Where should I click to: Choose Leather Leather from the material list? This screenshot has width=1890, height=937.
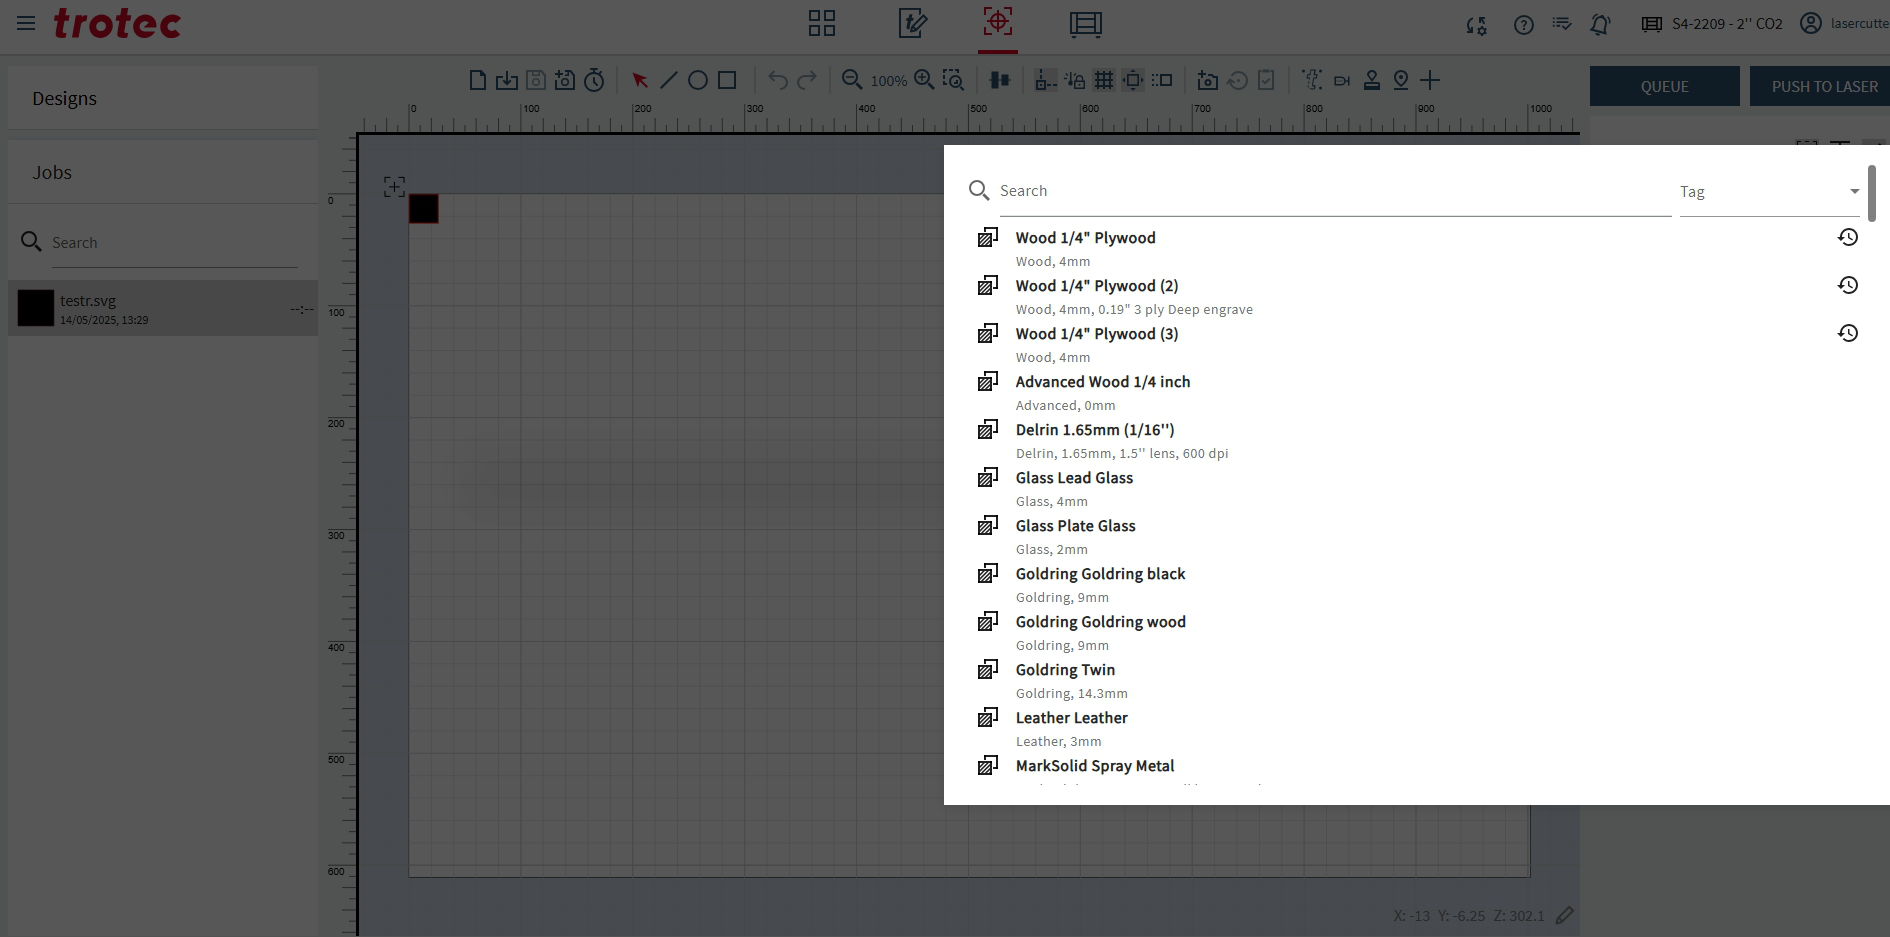[1071, 718]
